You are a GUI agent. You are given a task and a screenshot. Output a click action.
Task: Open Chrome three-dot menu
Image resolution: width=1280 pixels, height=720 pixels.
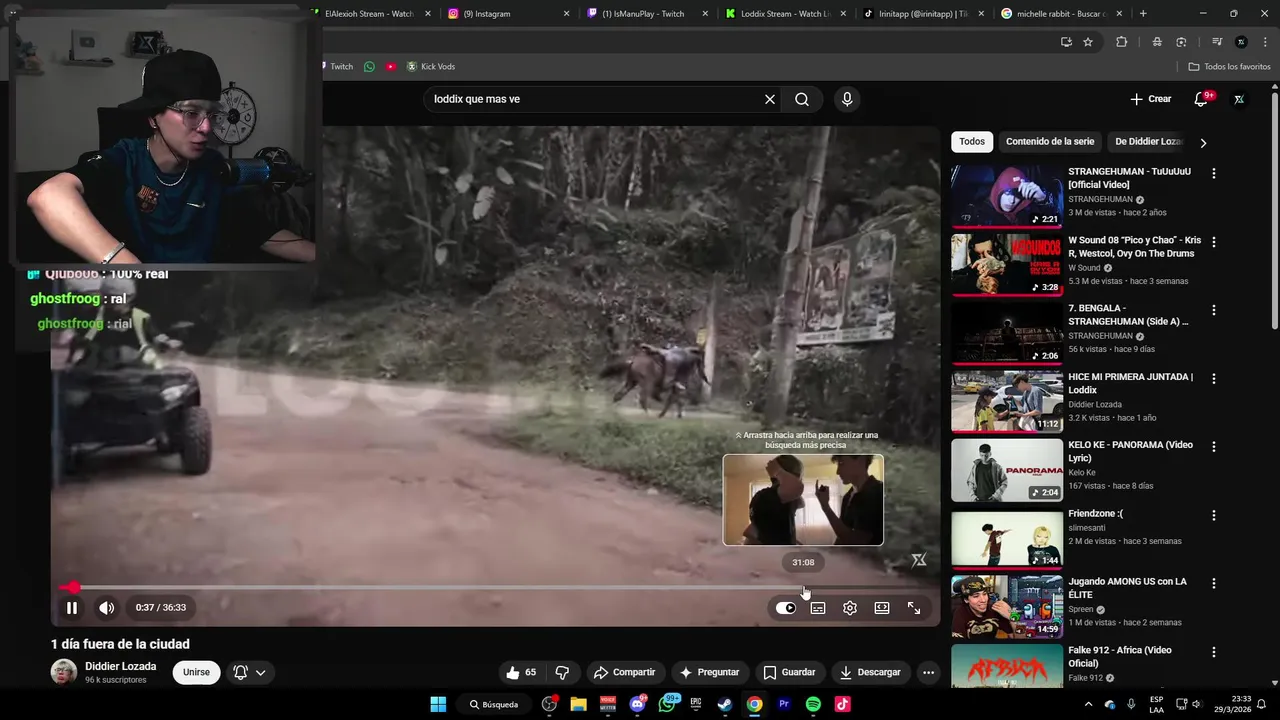1265,41
